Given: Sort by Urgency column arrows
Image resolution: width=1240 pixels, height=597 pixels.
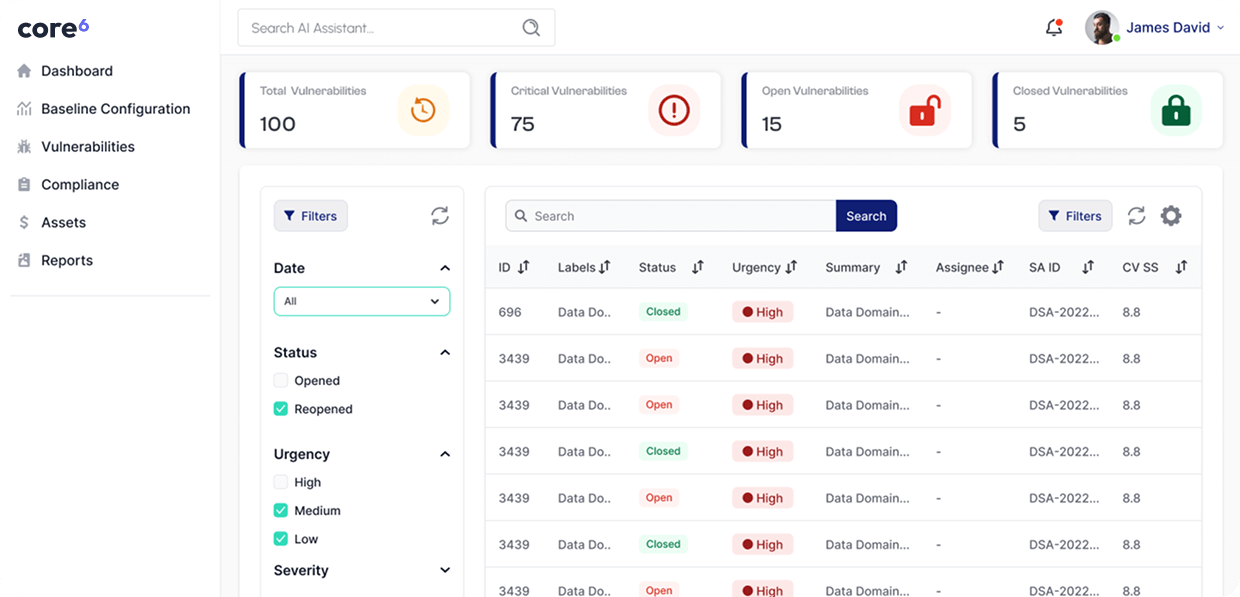Looking at the screenshot, I should click(x=791, y=267).
